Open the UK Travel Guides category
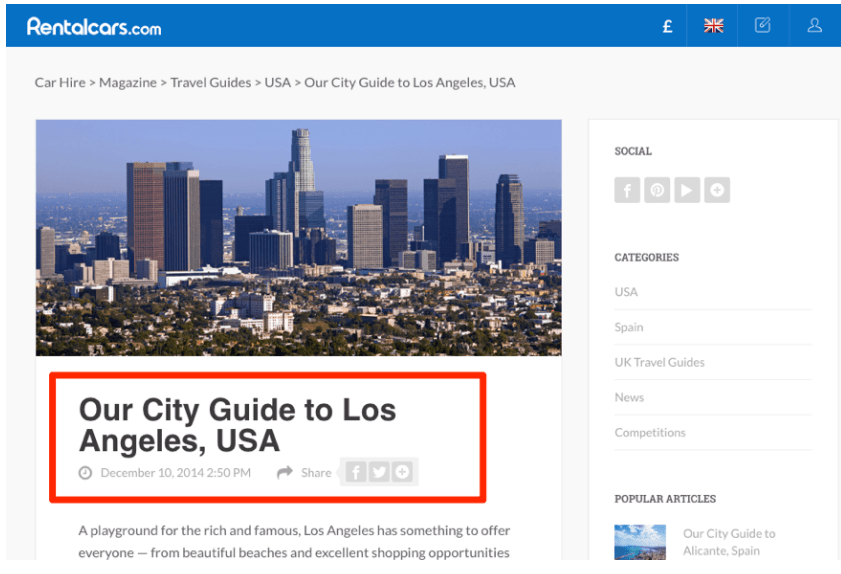The width and height of the screenshot is (841, 574). (x=659, y=362)
